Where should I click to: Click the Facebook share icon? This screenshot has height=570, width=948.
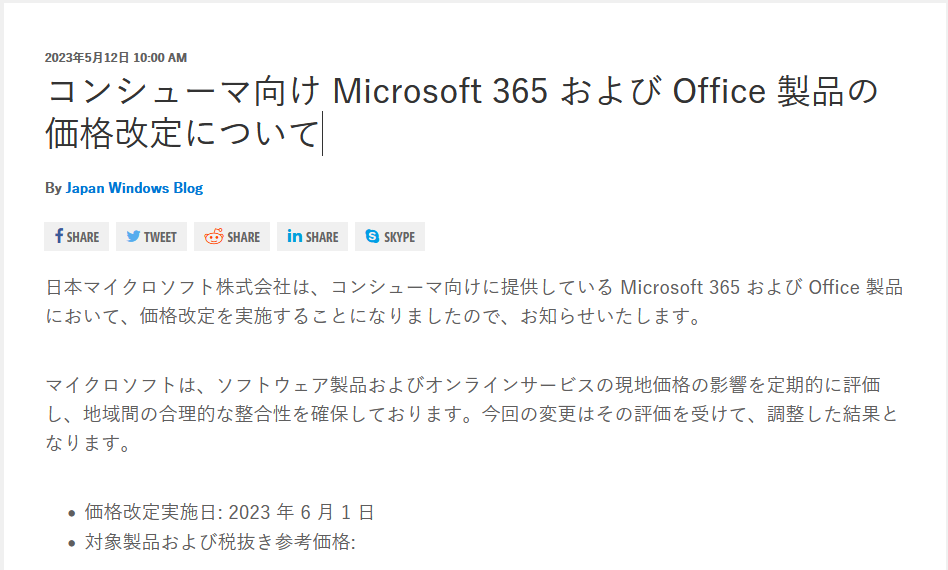tap(59, 236)
